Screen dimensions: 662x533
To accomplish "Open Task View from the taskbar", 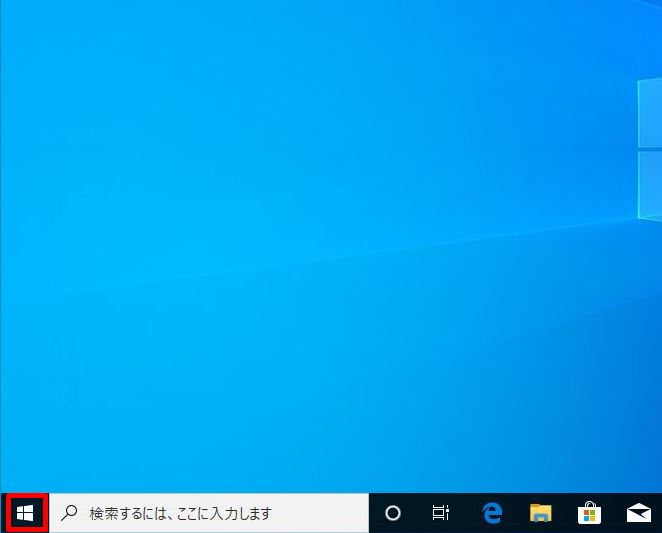I will point(440,513).
